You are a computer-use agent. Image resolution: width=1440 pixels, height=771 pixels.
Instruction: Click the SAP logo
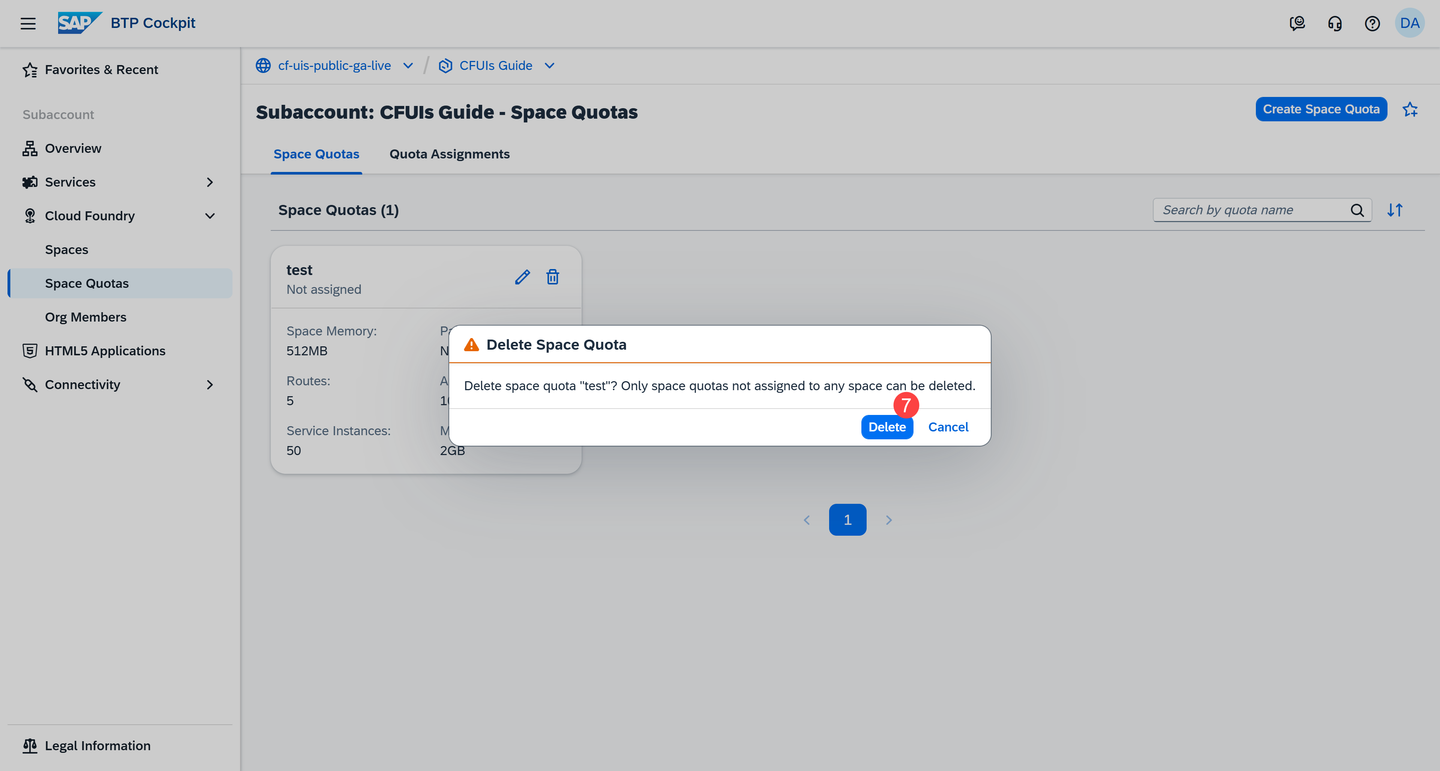[79, 23]
